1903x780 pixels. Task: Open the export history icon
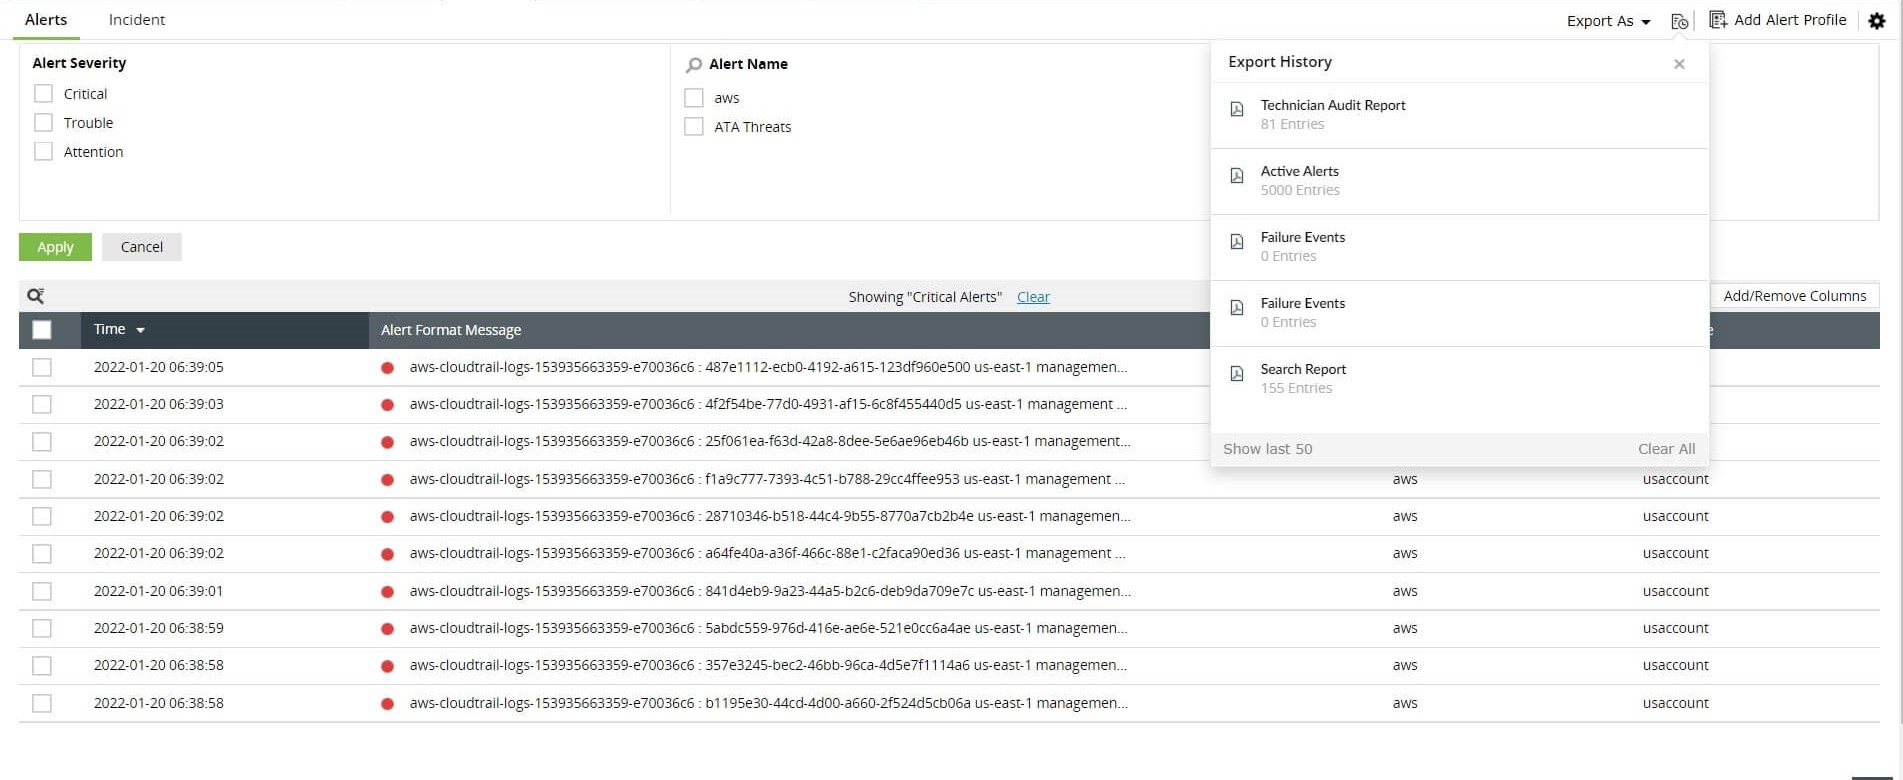1679,21
